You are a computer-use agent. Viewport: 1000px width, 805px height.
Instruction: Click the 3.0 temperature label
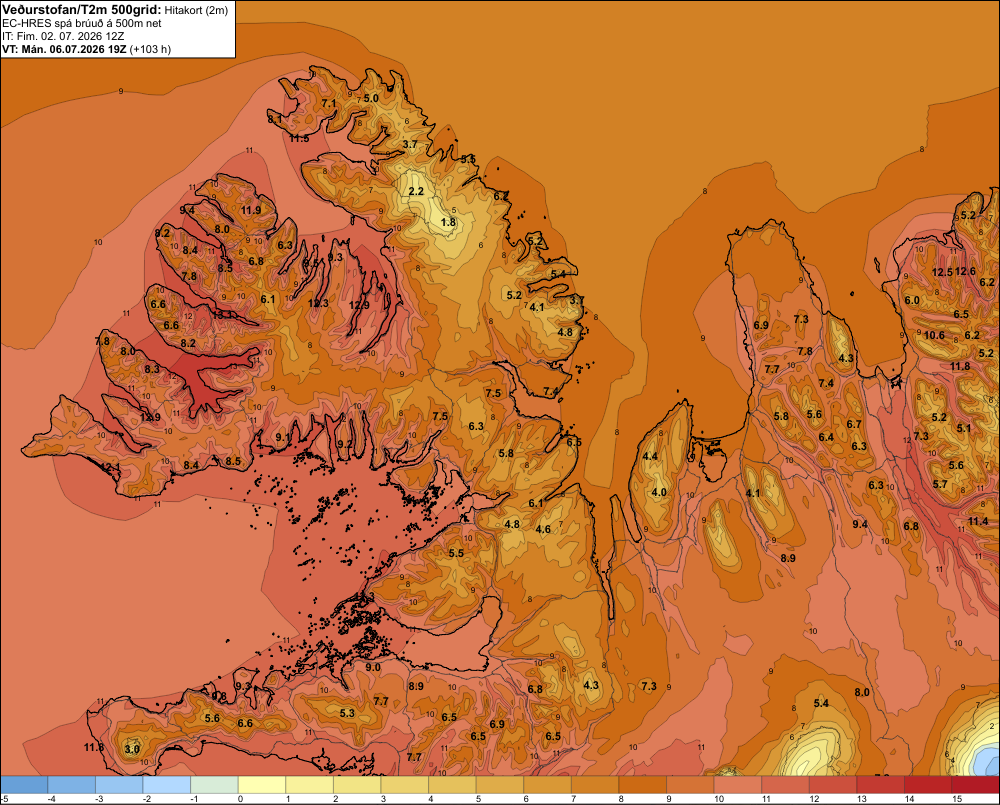pyautogui.click(x=132, y=749)
